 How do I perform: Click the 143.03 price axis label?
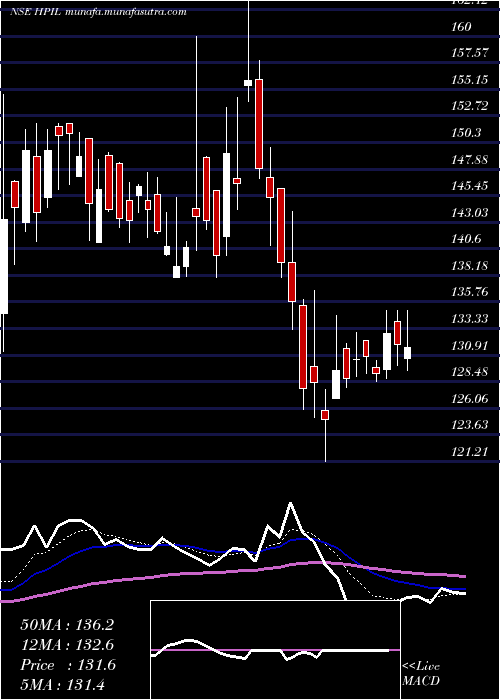[470, 212]
